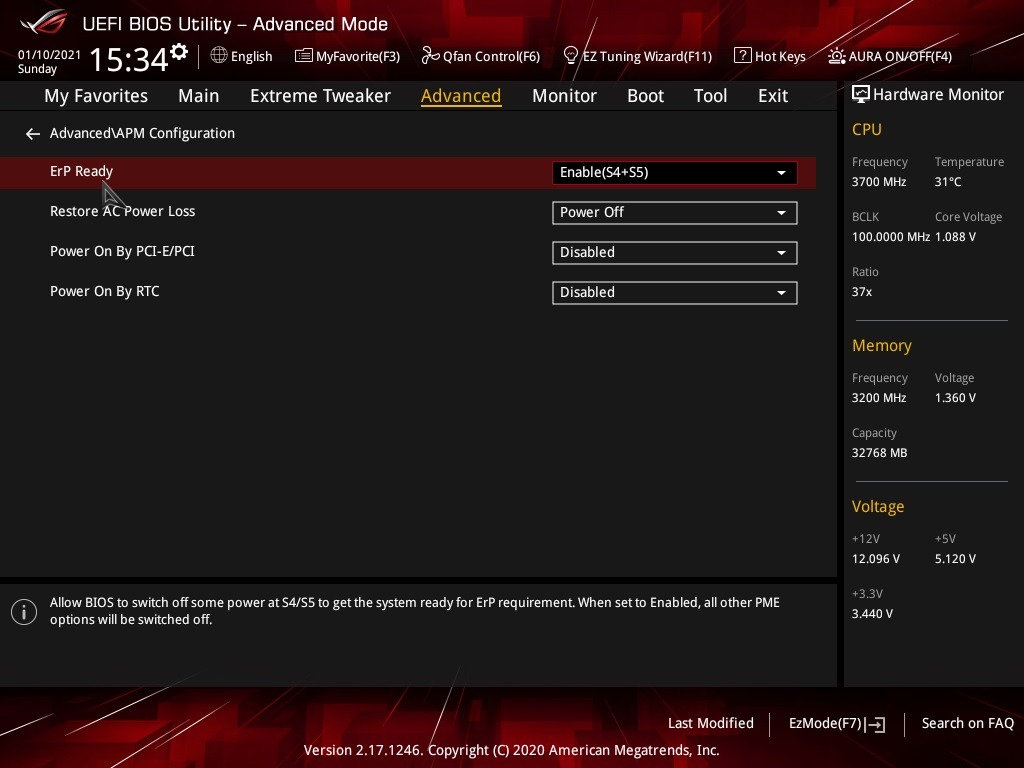Click arrow of Enable(S4+S5) combo box

coord(781,173)
